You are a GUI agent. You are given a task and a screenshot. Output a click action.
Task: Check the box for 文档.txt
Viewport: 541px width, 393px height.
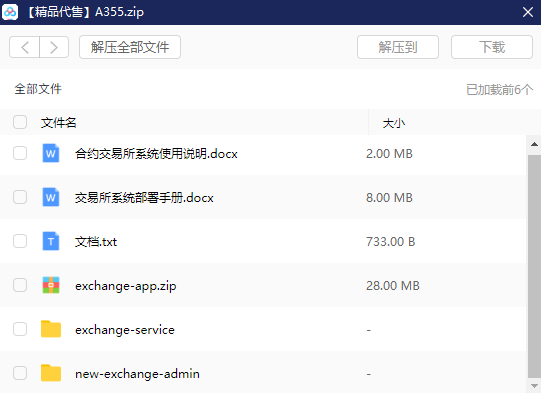(x=20, y=241)
